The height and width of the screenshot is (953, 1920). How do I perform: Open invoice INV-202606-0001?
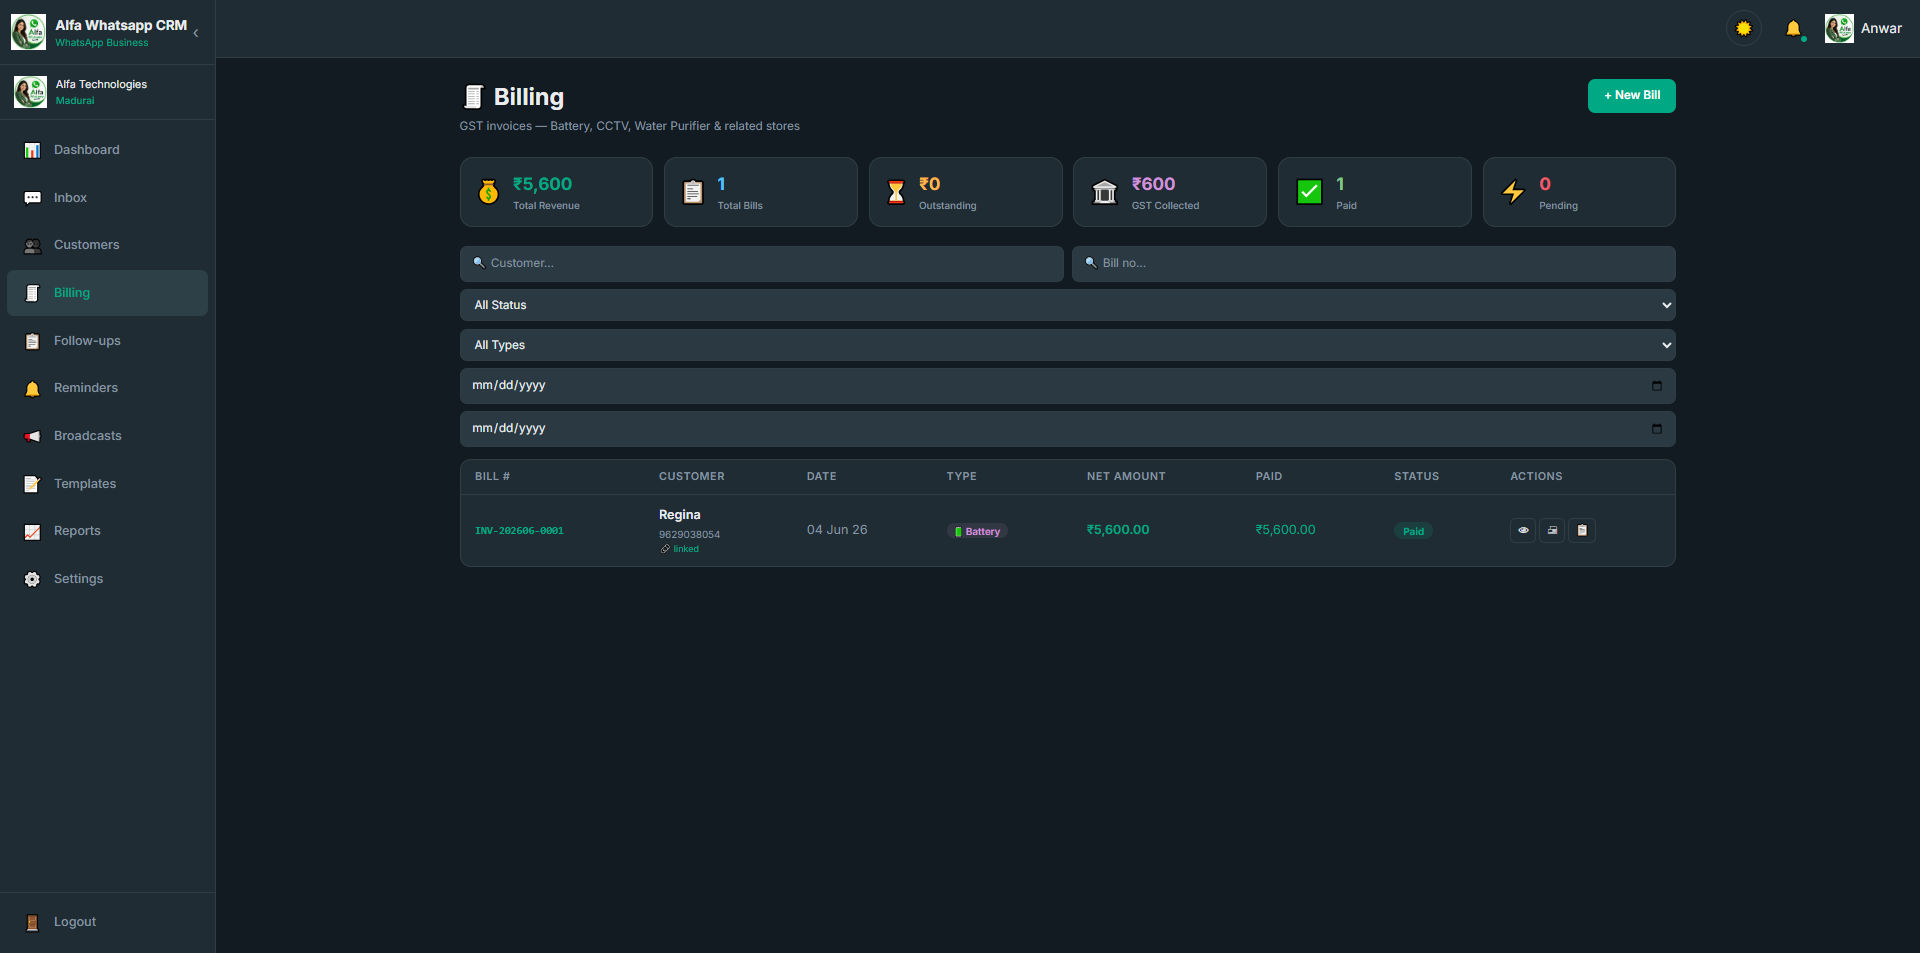[519, 531]
